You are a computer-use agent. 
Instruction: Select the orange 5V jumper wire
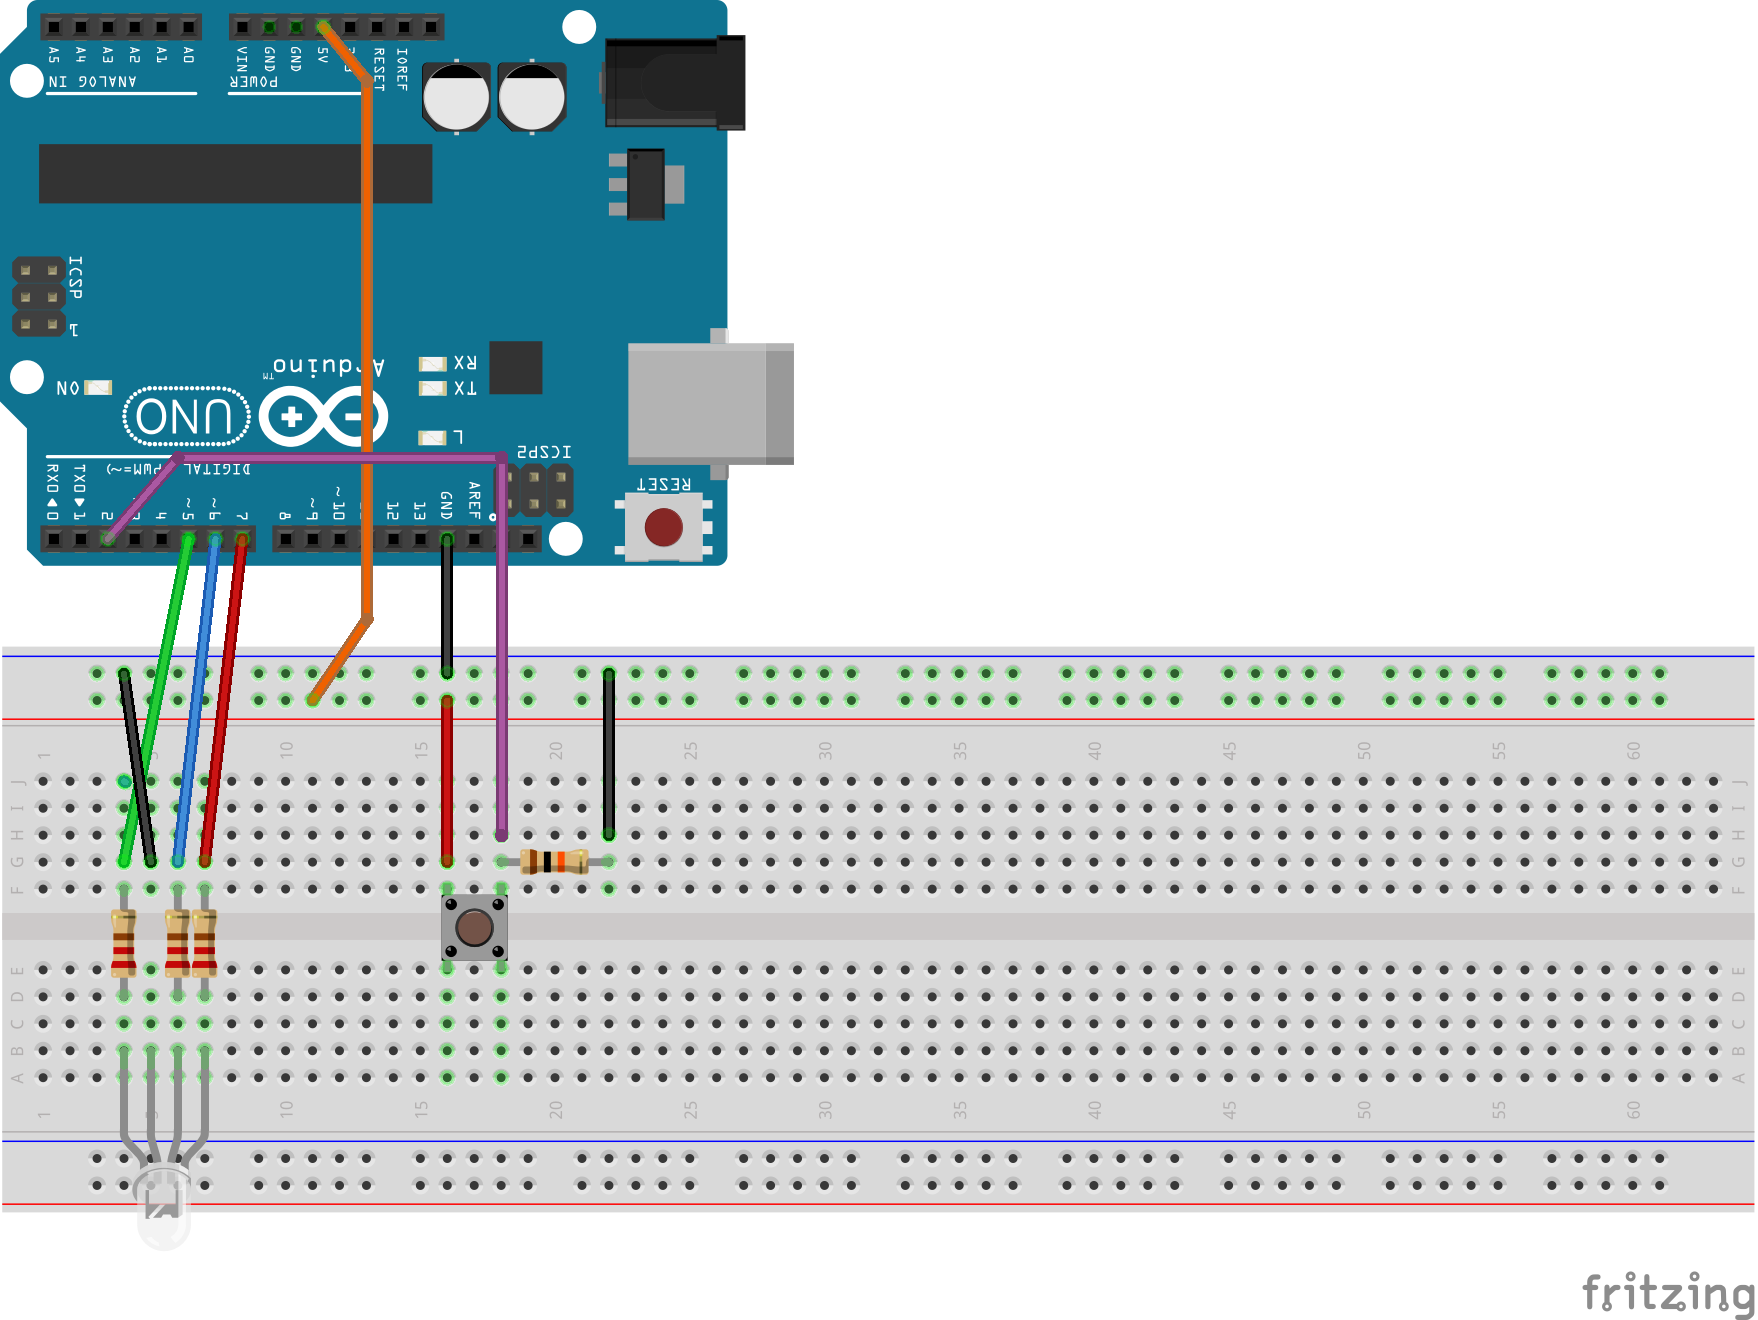pos(367,300)
